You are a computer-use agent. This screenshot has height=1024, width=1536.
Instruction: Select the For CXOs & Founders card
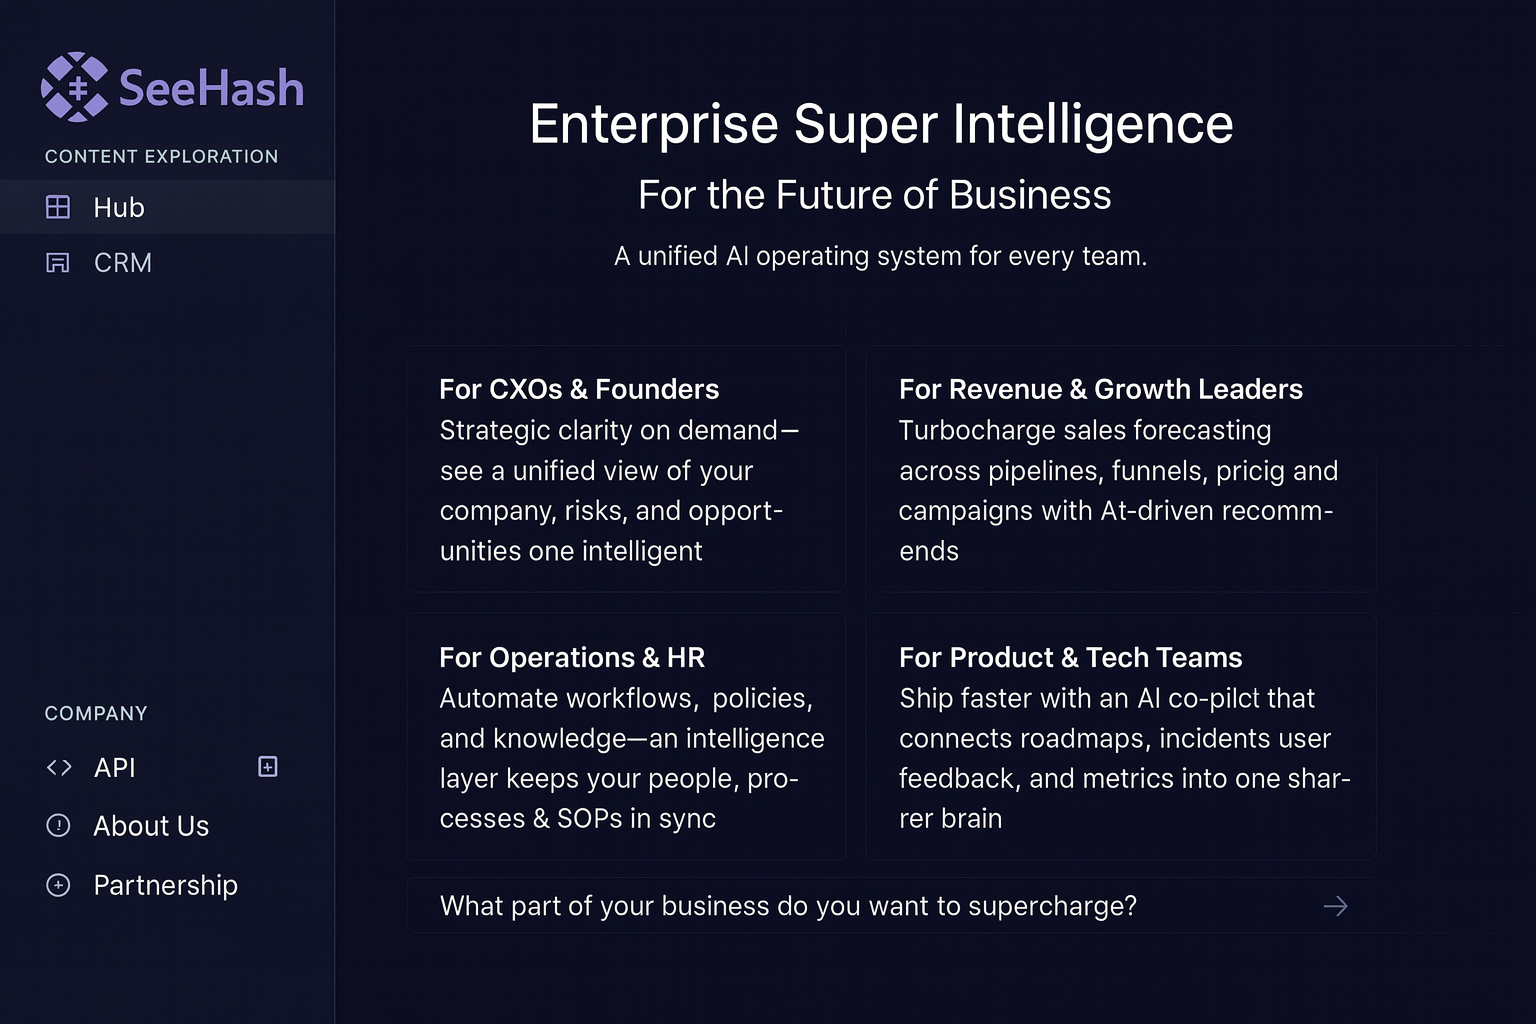[x=626, y=469]
